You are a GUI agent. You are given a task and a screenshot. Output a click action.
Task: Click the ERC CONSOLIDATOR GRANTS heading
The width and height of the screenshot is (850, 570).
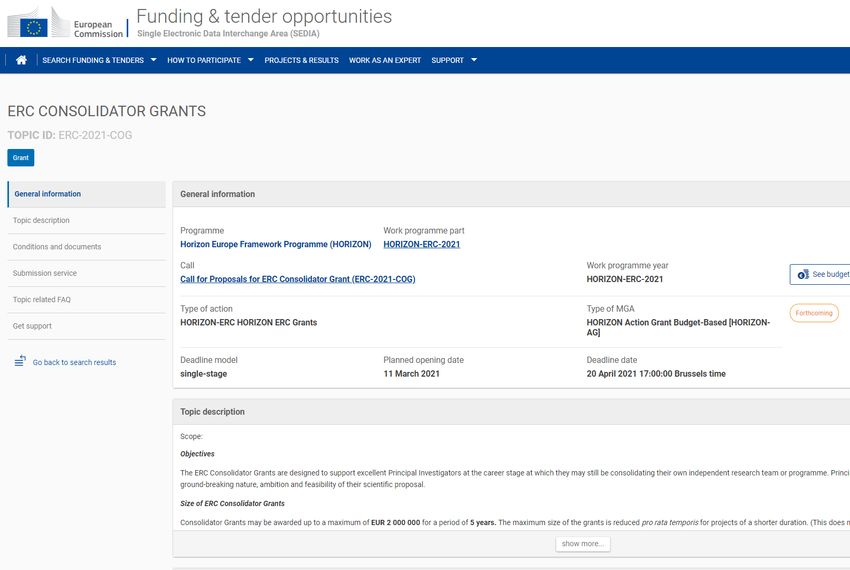pos(107,111)
